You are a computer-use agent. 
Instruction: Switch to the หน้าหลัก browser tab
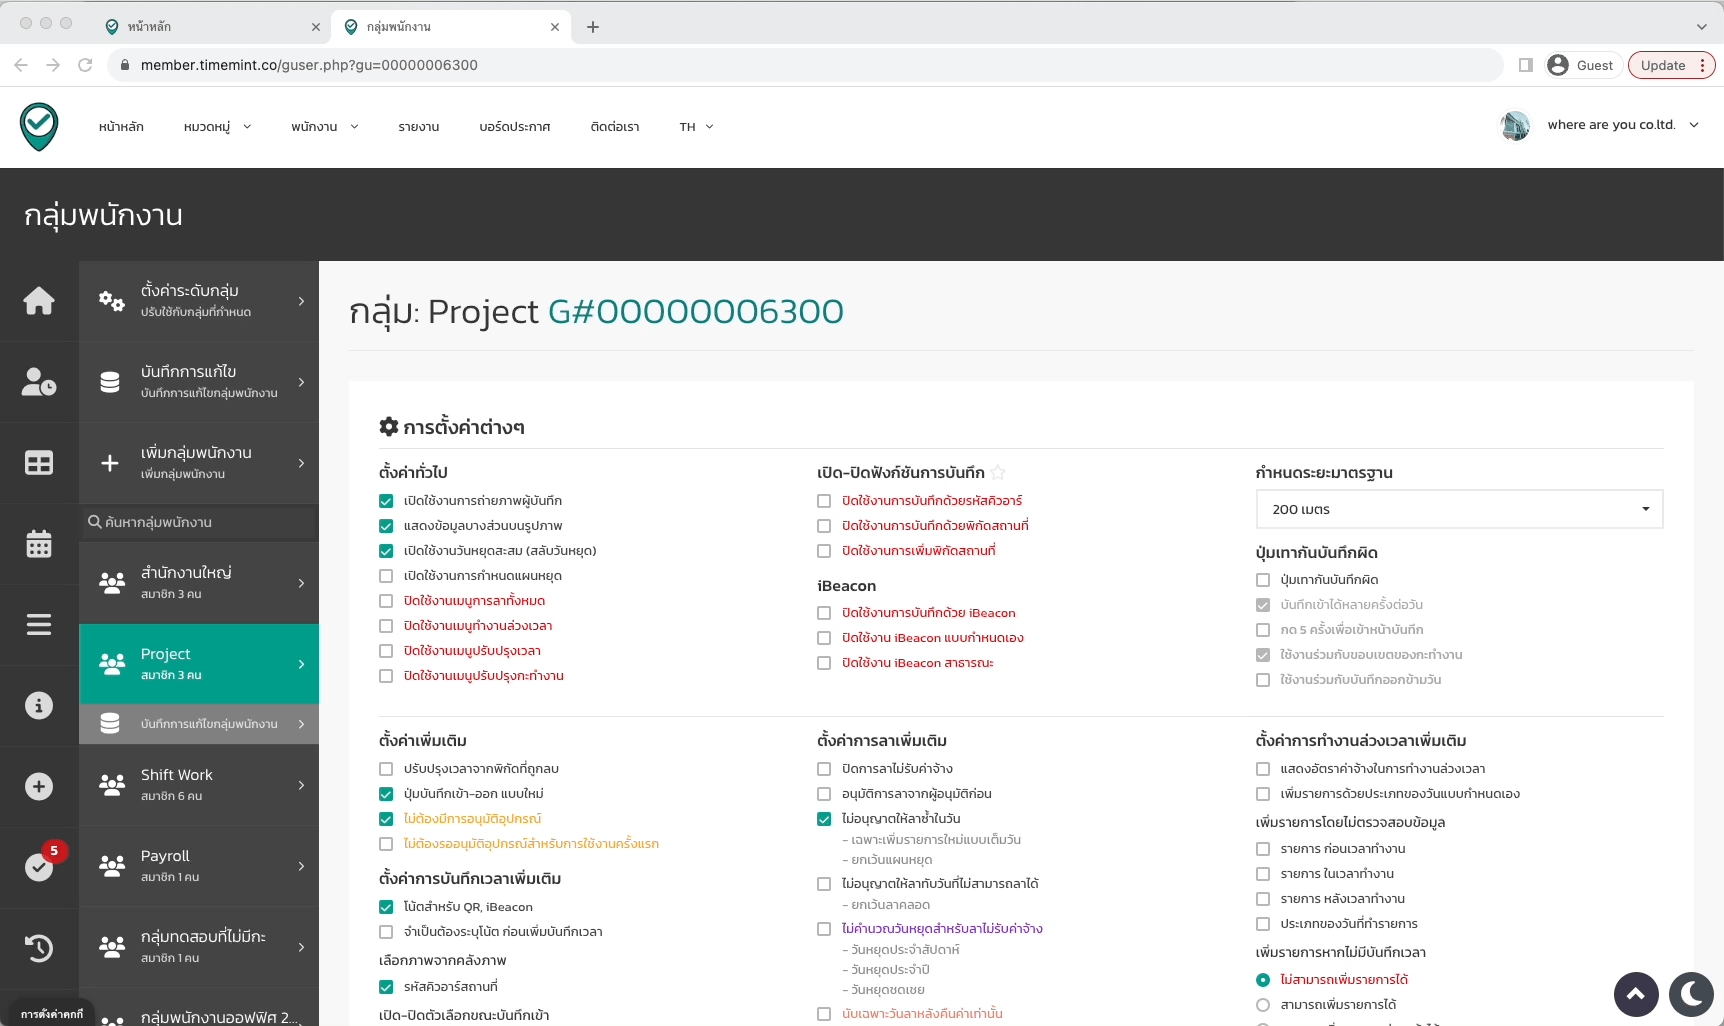click(x=210, y=27)
